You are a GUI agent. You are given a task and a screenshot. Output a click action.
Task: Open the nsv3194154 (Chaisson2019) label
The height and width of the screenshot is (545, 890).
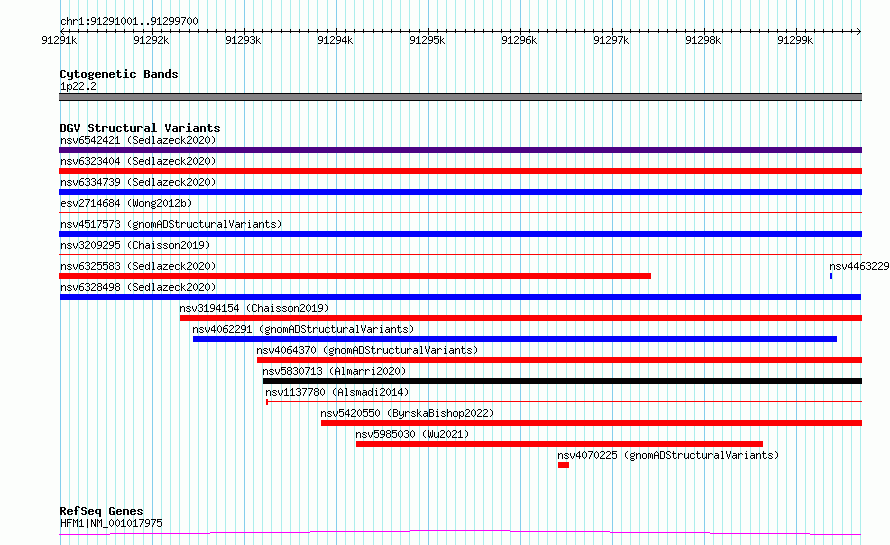(x=254, y=308)
